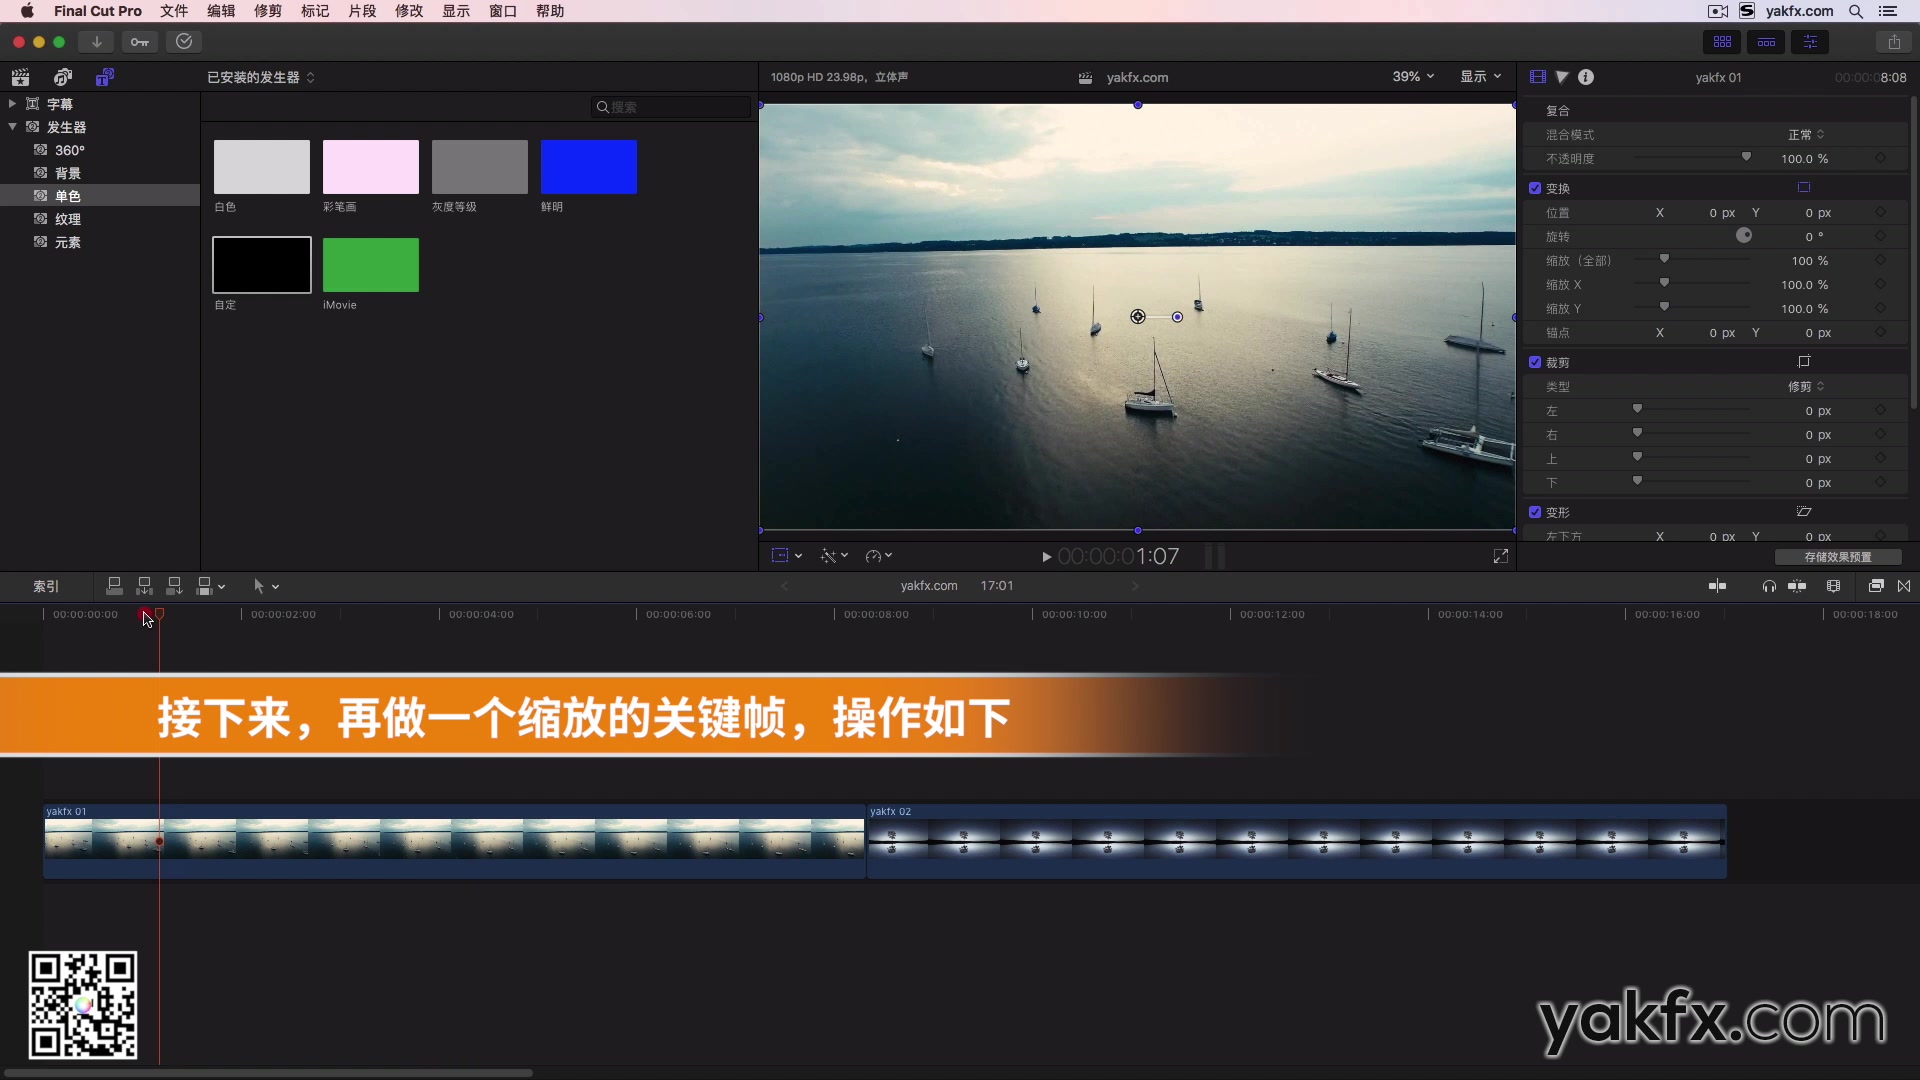
Task: Toggle snapping in timeline toolbar
Action: click(1797, 586)
